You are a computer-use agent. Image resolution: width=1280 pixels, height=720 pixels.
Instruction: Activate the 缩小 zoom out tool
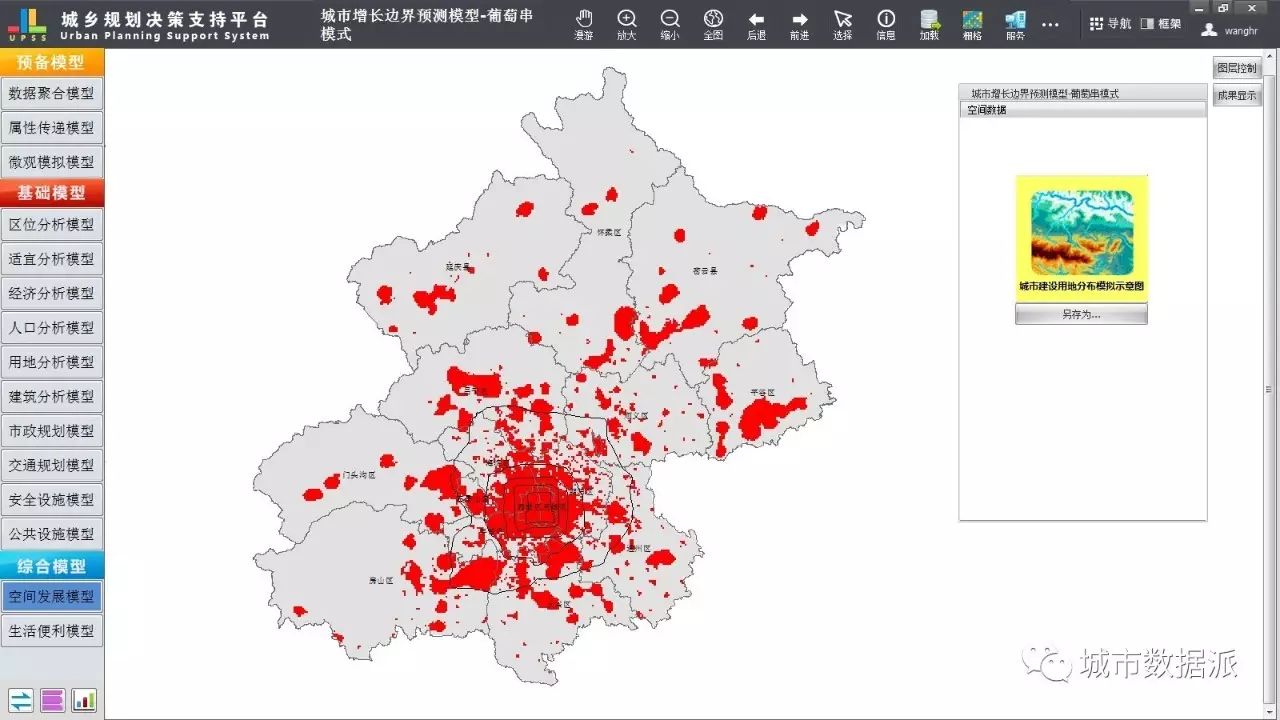pos(670,25)
